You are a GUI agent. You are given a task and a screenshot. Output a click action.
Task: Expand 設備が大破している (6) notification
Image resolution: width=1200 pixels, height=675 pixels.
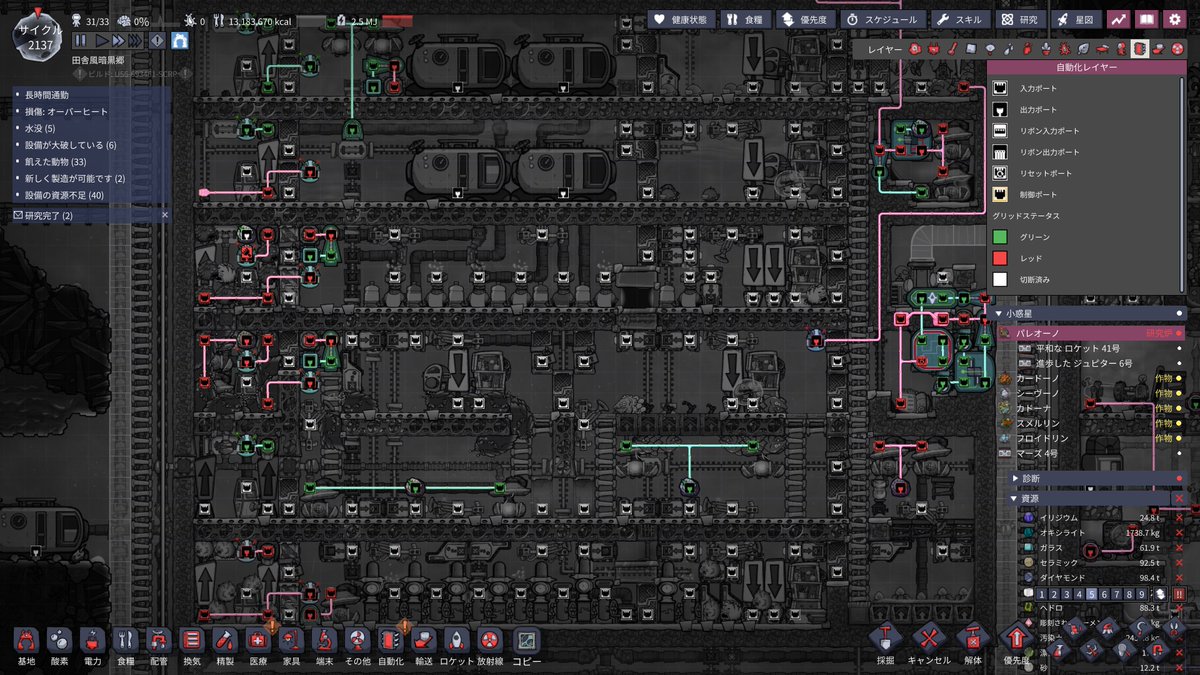point(92,145)
